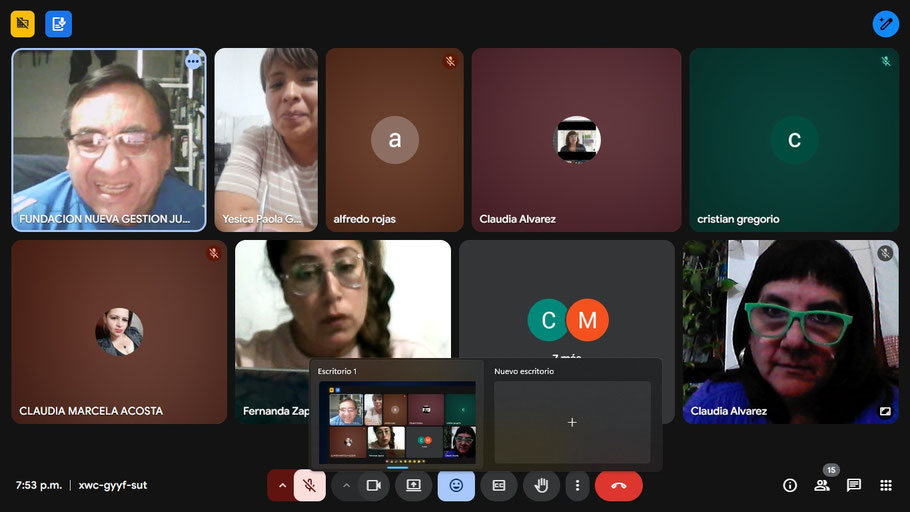Screen dimensions: 910x512
Task: Click the present screen icon
Action: (x=414, y=485)
